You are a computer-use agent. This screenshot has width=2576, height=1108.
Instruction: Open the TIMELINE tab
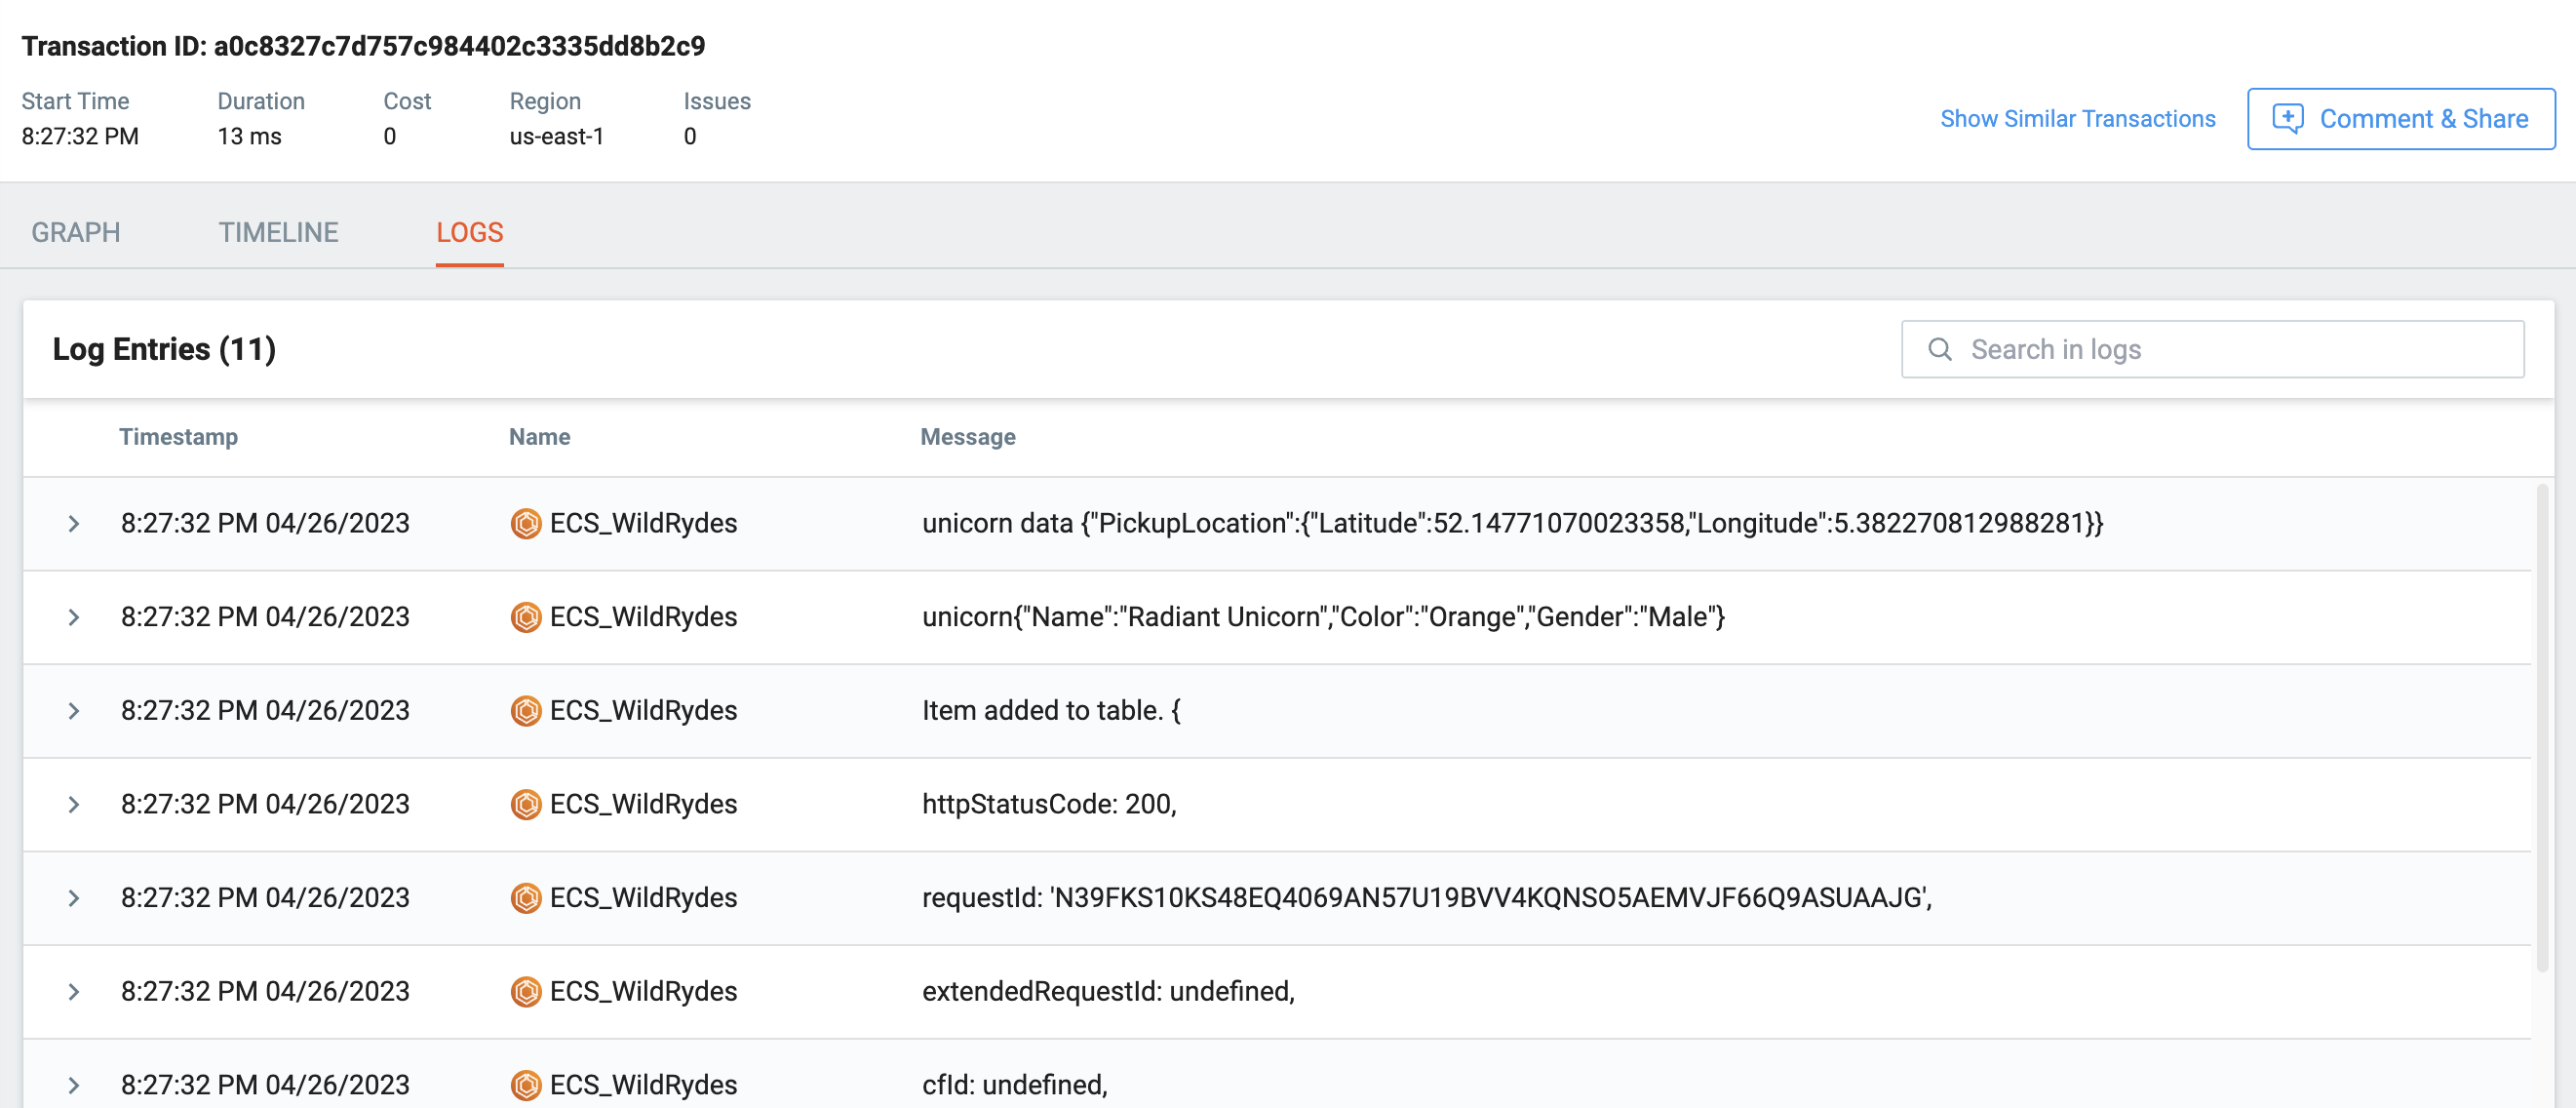pos(279,232)
